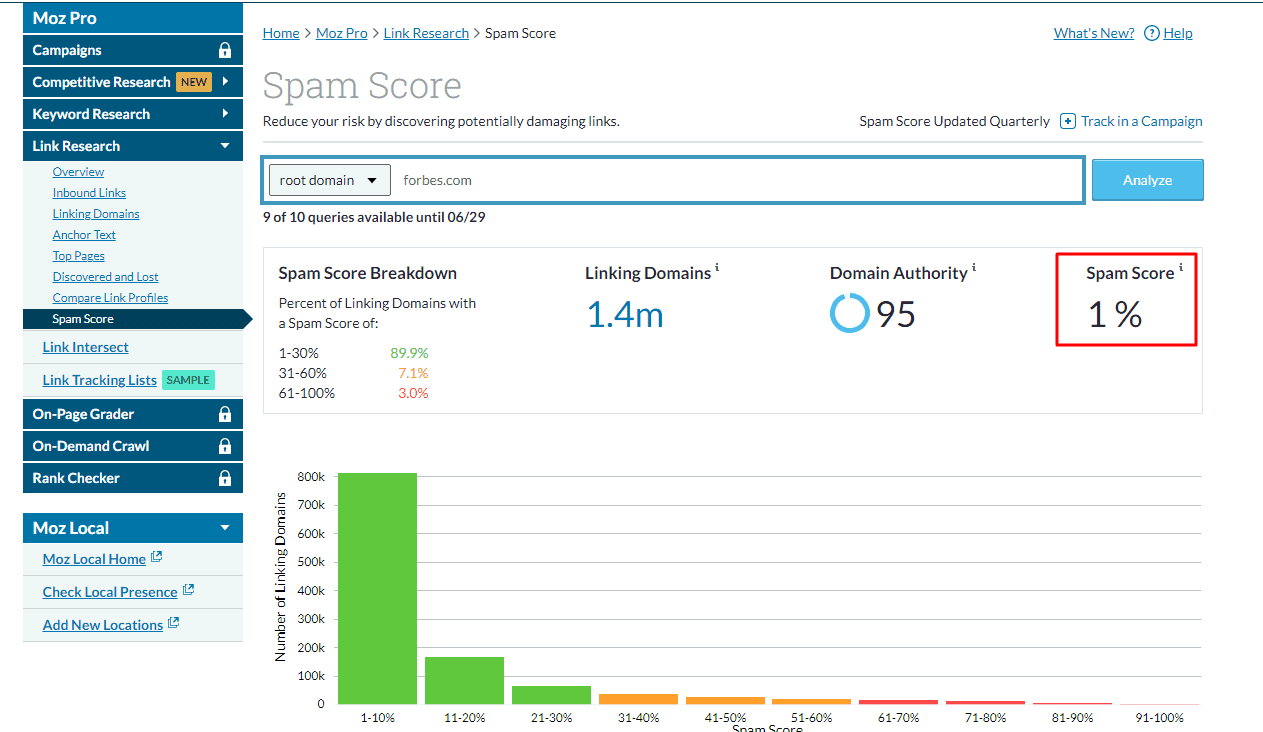Open Discovered and Lost link
The height and width of the screenshot is (732, 1263).
[105, 277]
